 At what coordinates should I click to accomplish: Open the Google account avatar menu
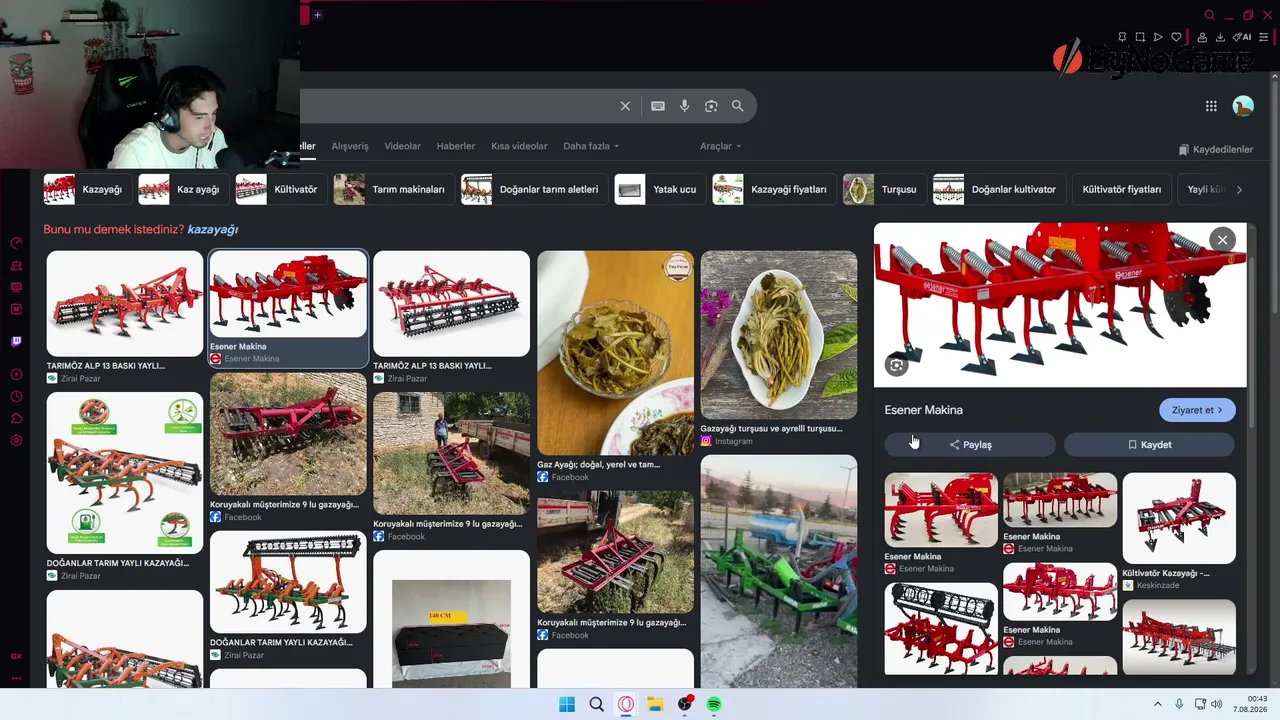coord(1243,106)
